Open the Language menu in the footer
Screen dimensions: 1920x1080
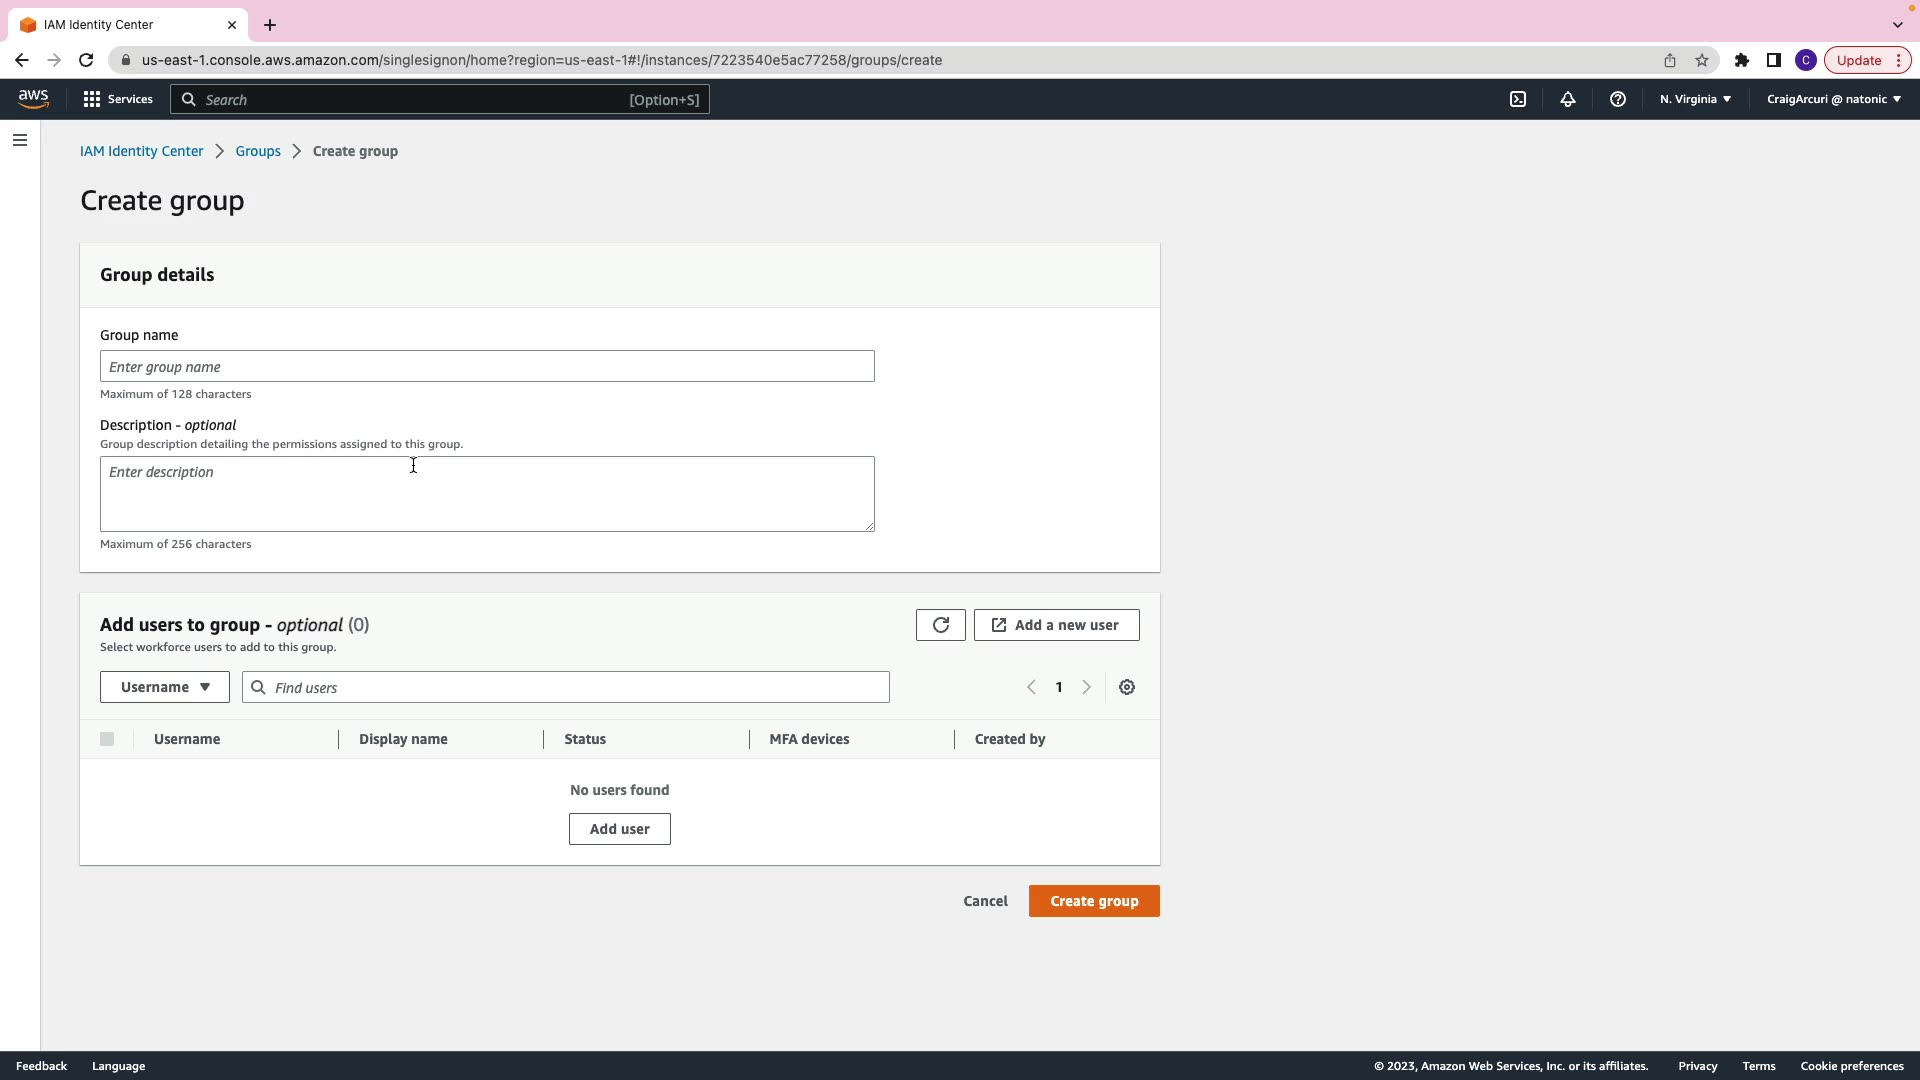118,1066
